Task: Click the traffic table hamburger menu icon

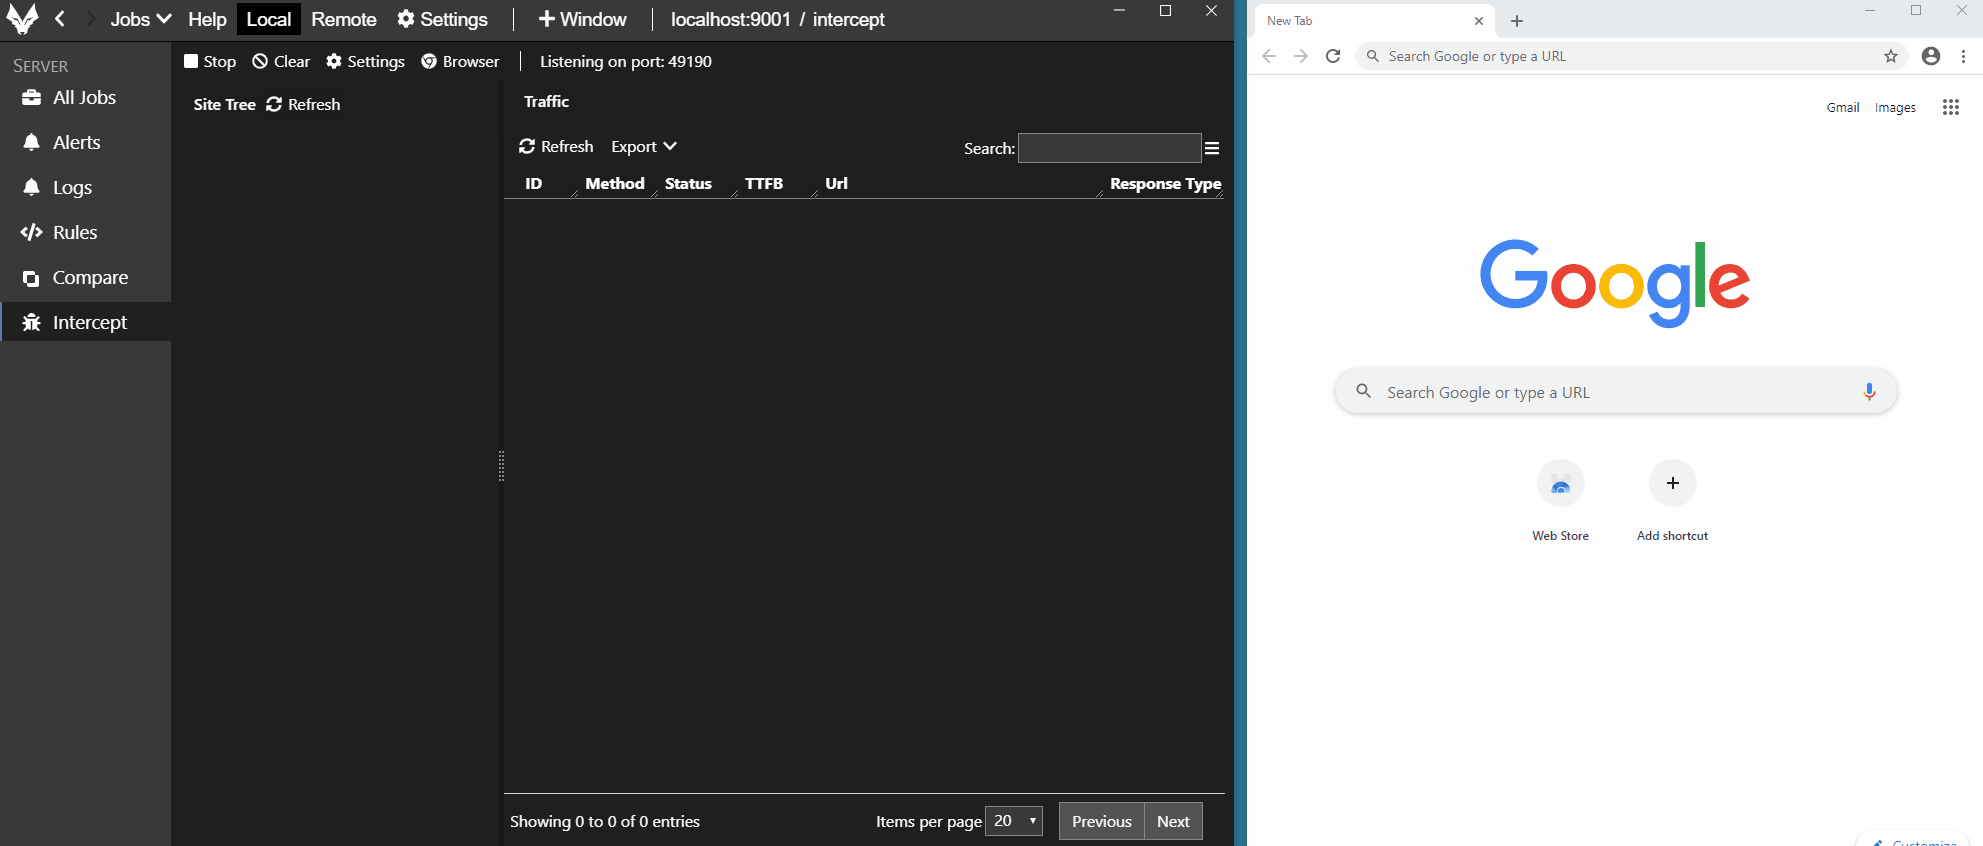Action: click(x=1212, y=149)
